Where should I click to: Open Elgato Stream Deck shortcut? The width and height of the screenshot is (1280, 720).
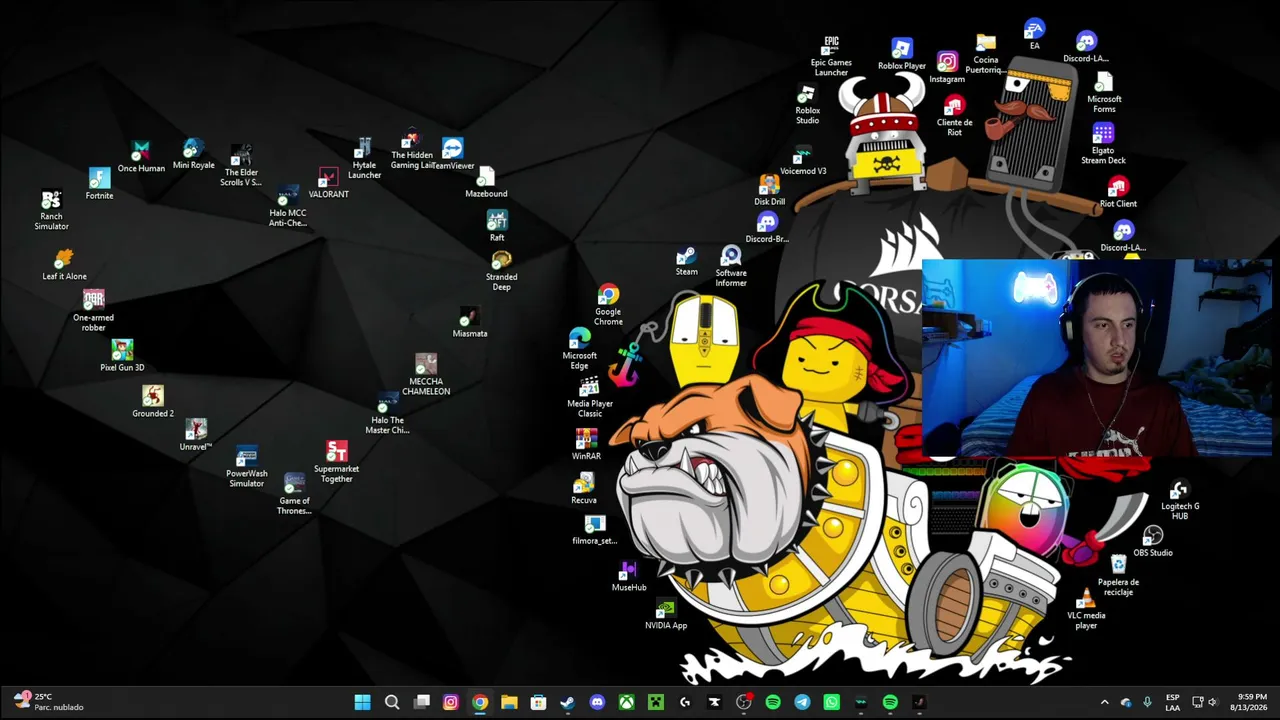click(x=1103, y=144)
